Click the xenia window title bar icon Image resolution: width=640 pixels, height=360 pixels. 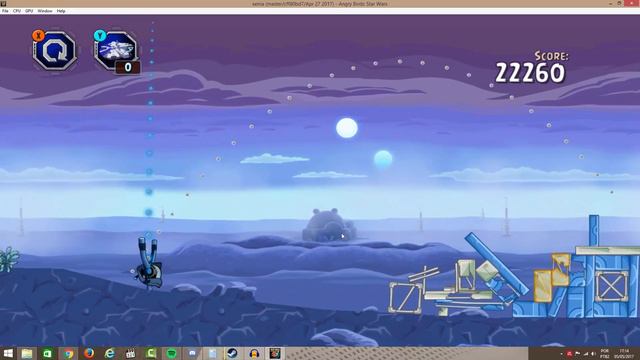tap(3, 3)
